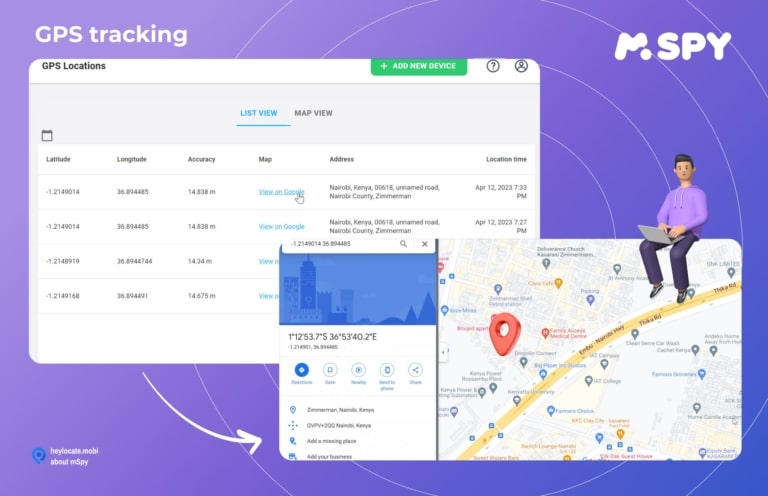Click the Address column header
The width and height of the screenshot is (768, 496).
(341, 159)
